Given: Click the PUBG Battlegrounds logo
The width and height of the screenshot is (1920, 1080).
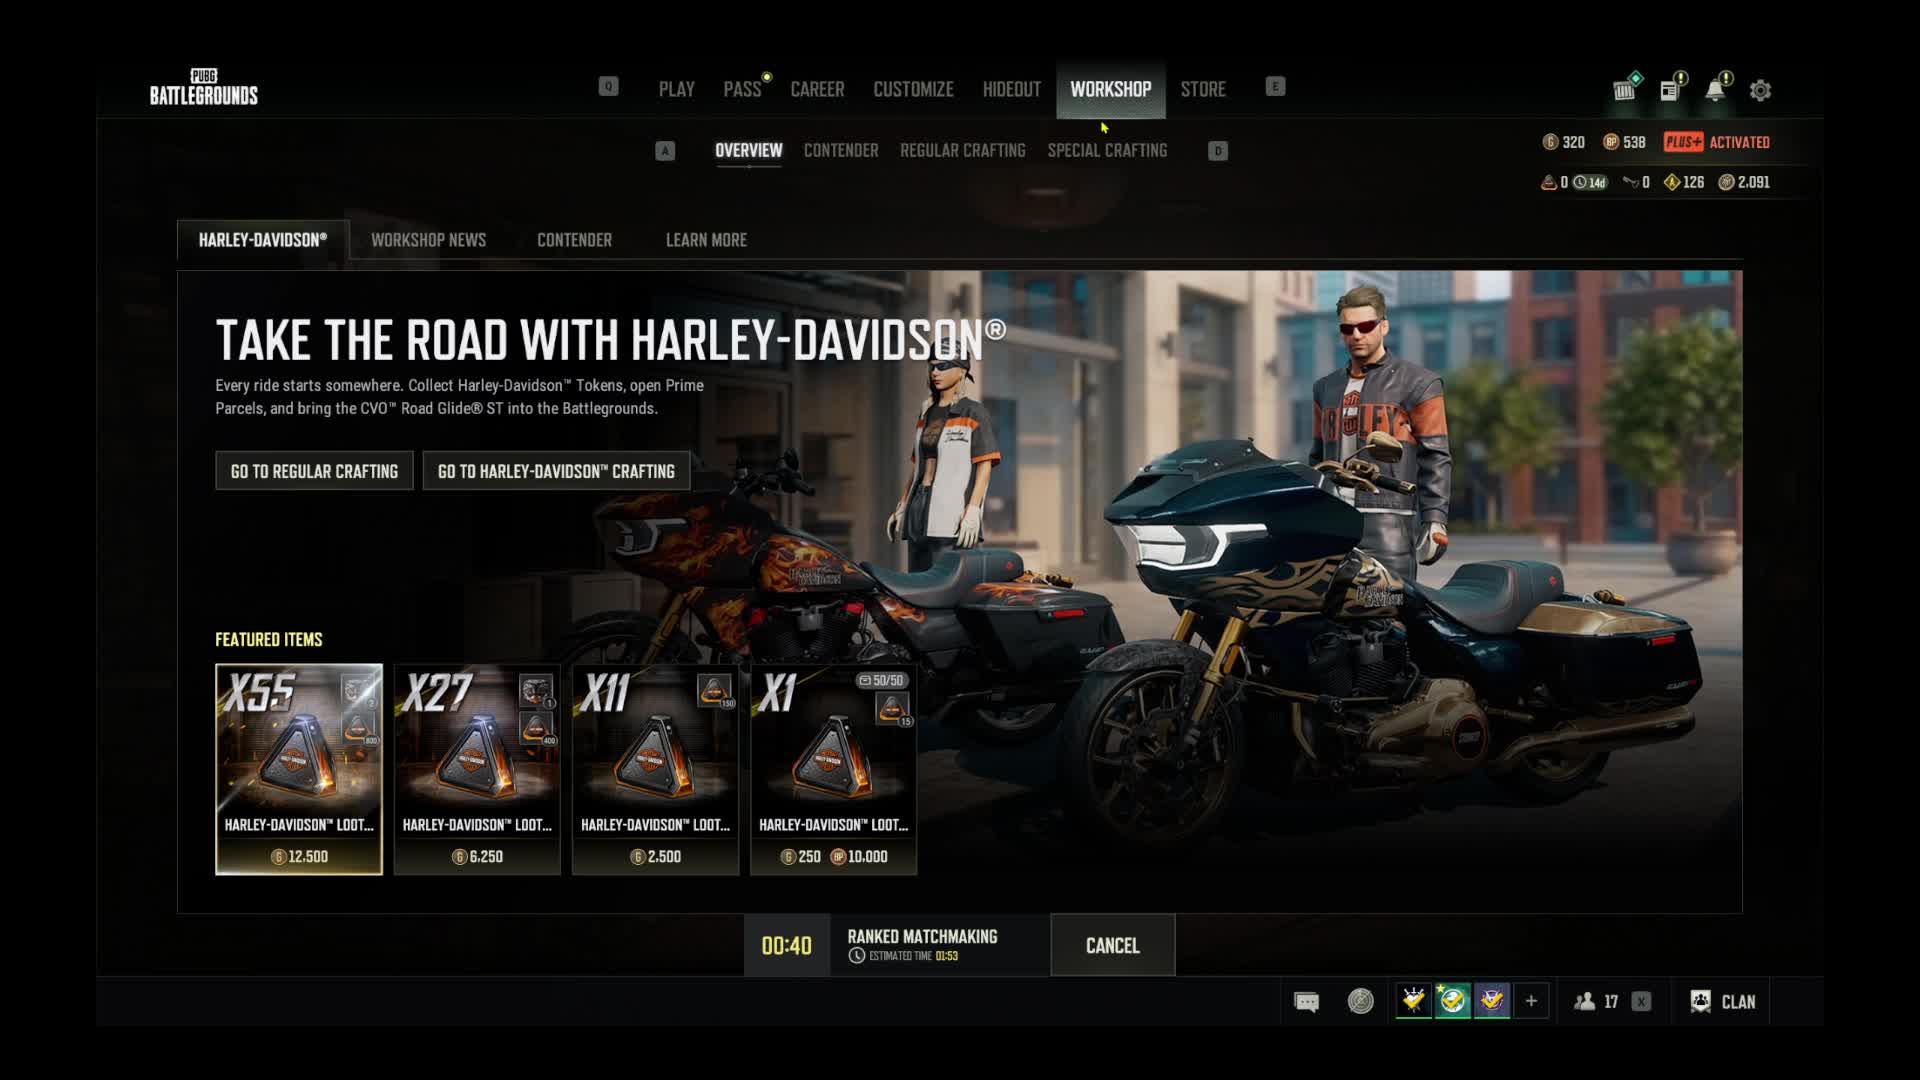Looking at the screenshot, I should (204, 87).
